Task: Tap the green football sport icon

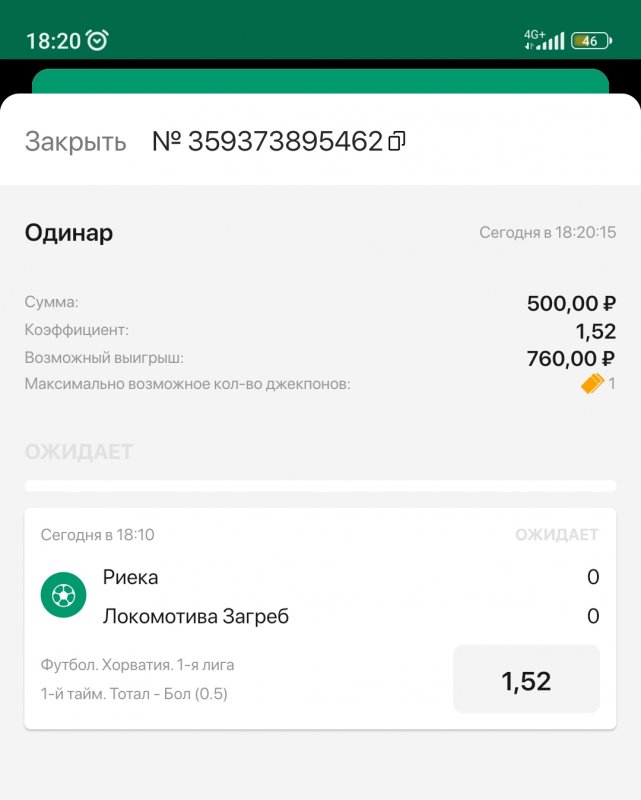Action: (63, 596)
